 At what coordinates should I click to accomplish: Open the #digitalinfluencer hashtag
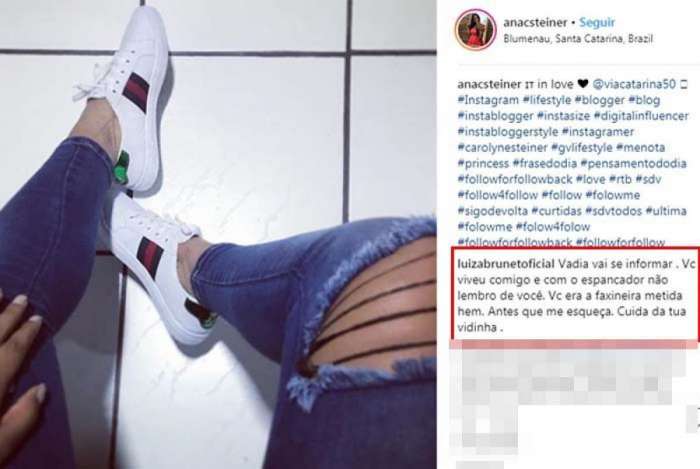point(641,116)
